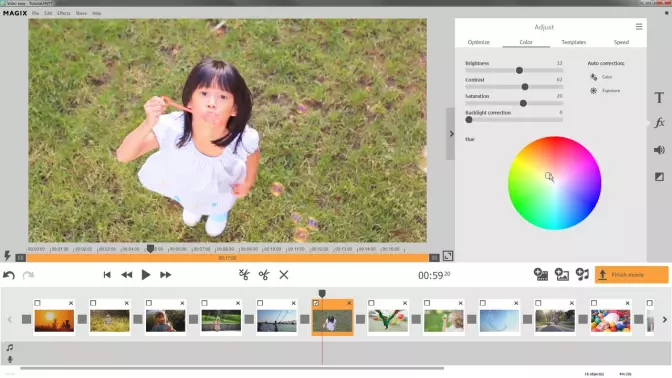
Task: Open the fx effects panel
Action: [659, 123]
